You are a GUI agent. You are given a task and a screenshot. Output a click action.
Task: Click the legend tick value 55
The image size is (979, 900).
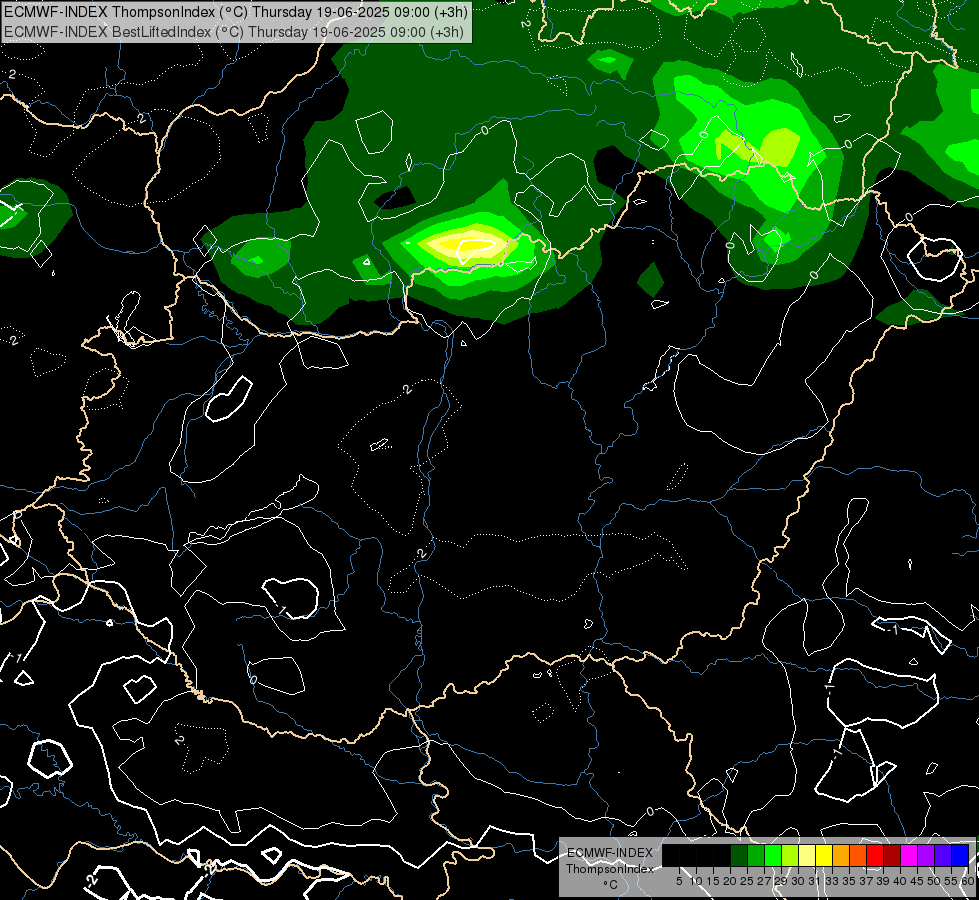click(951, 881)
